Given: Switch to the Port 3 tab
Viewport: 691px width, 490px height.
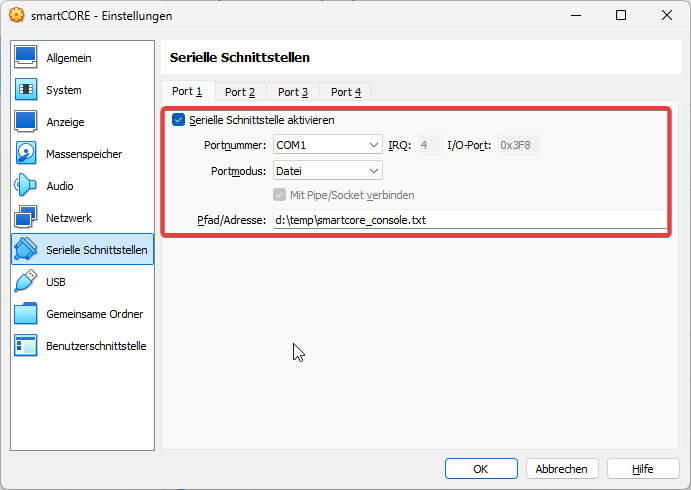Looking at the screenshot, I should click(293, 92).
